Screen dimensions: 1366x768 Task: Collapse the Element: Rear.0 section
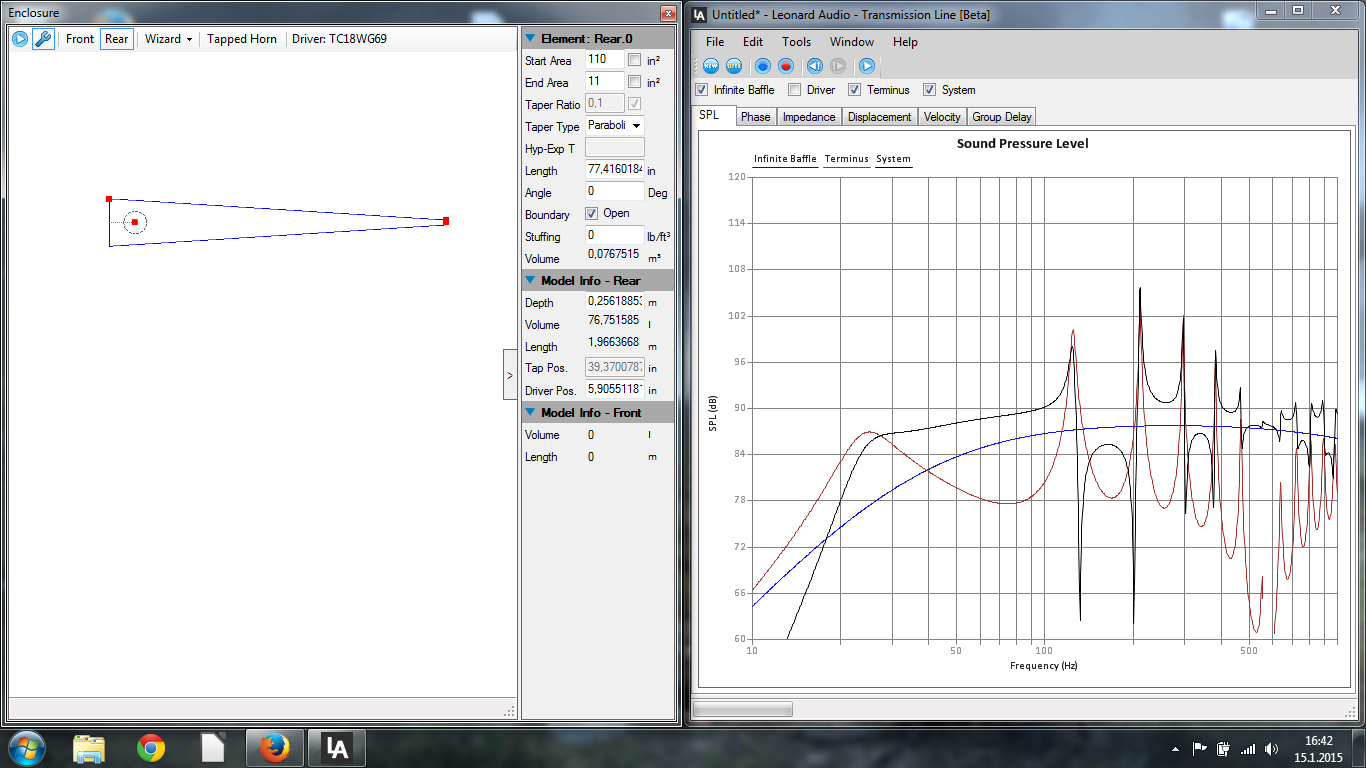(530, 38)
